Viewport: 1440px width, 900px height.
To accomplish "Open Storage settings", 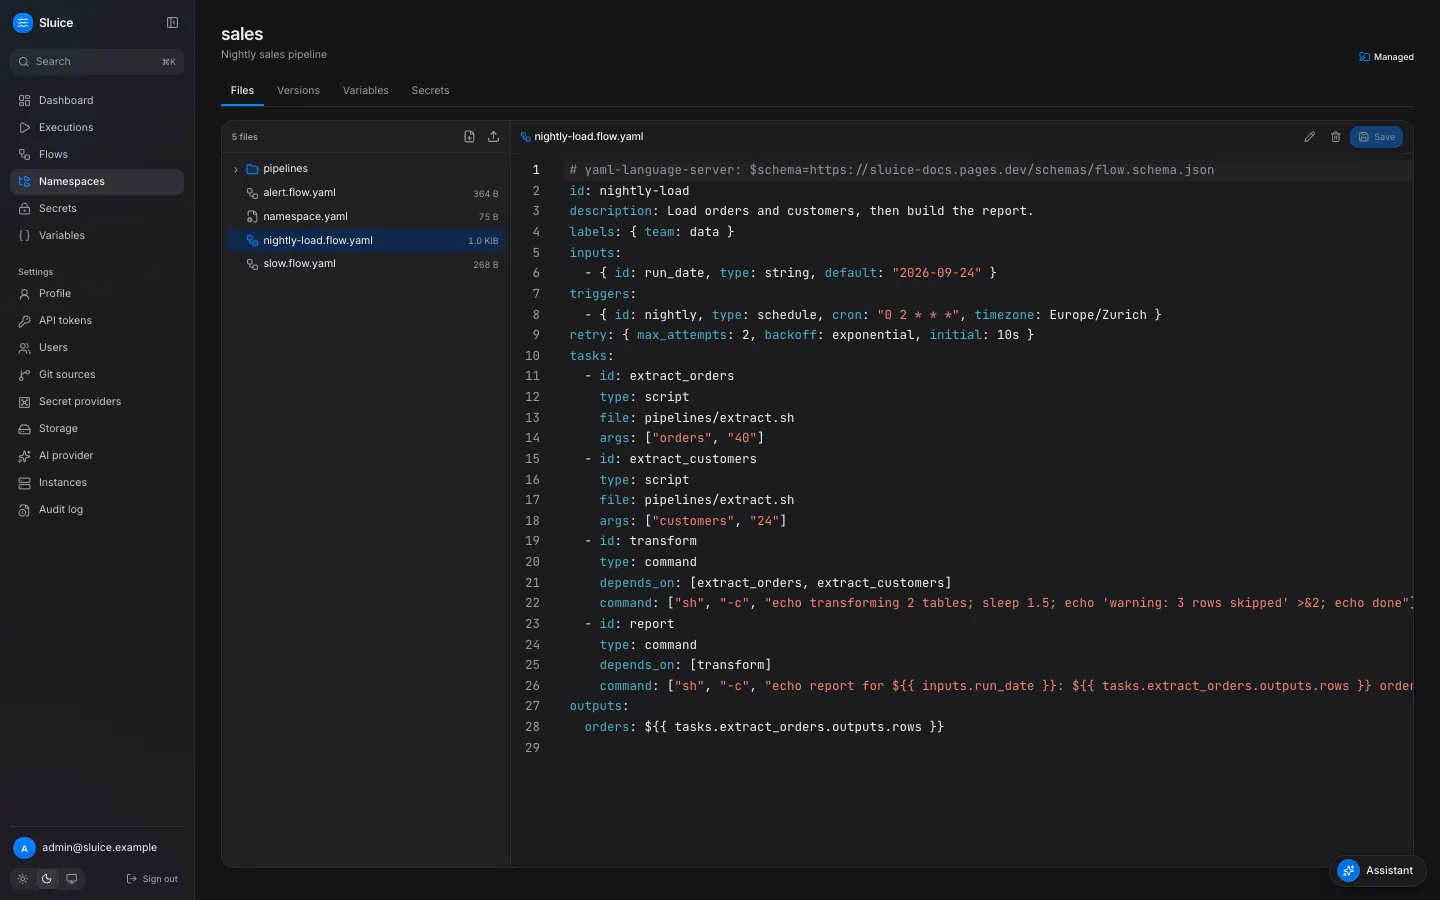I will pyautogui.click(x=97, y=428).
